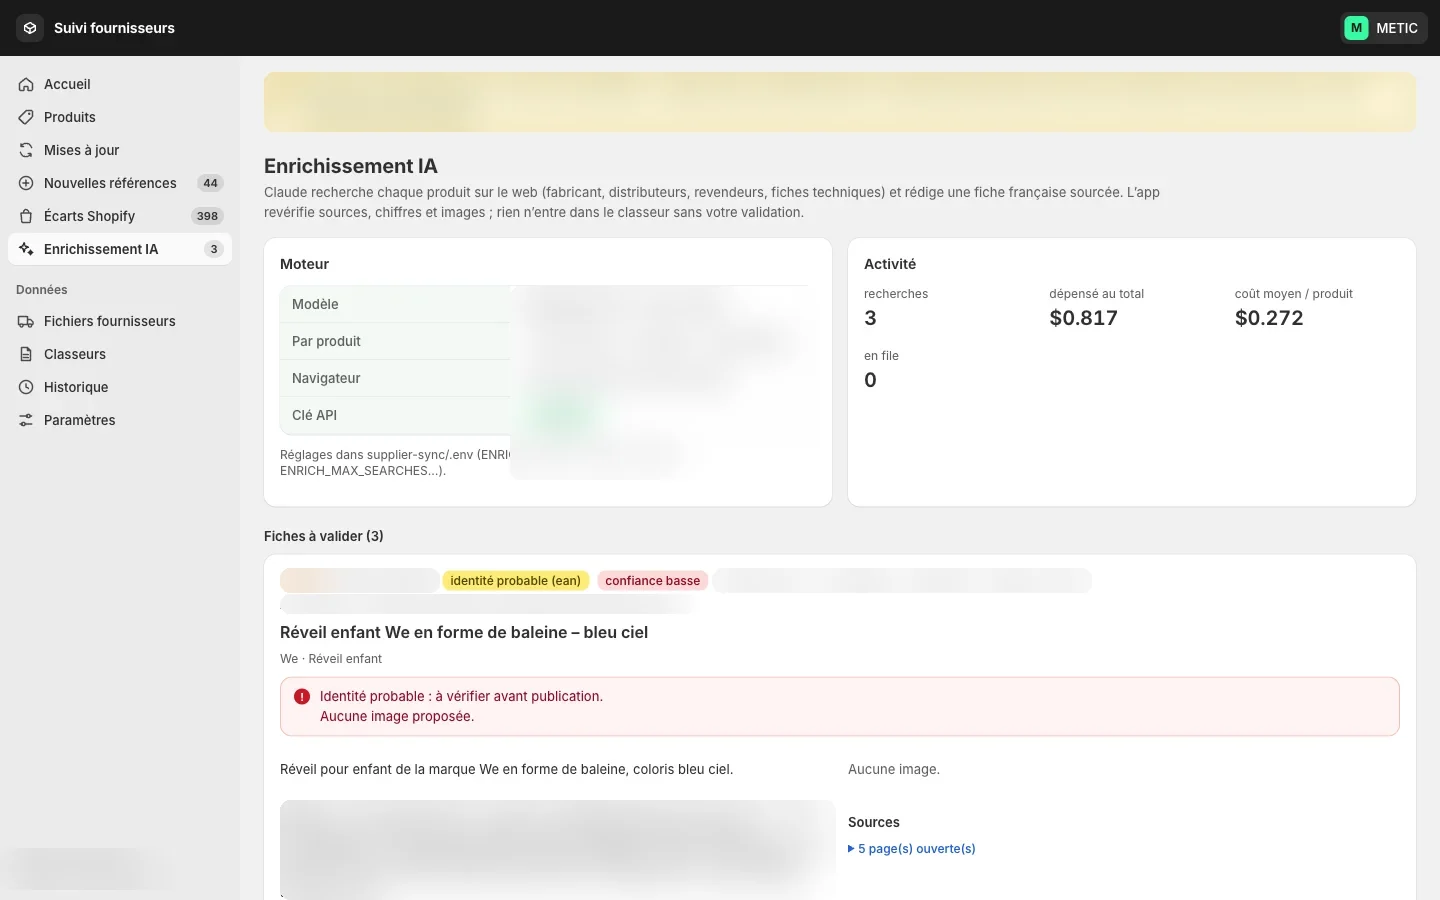Click the refresh icon beside Mises à jour
Image resolution: width=1440 pixels, height=900 pixels.
[26, 150]
